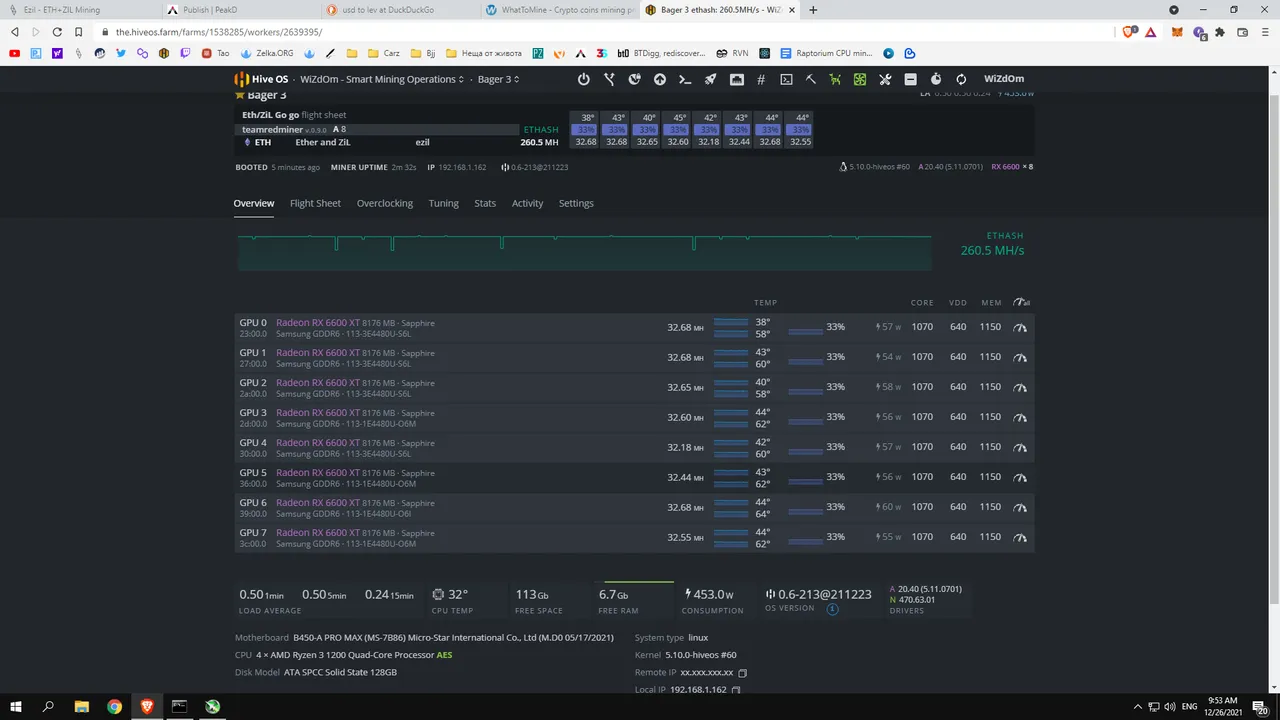
Task: Switch to the Overclocking tab
Action: coord(385,203)
